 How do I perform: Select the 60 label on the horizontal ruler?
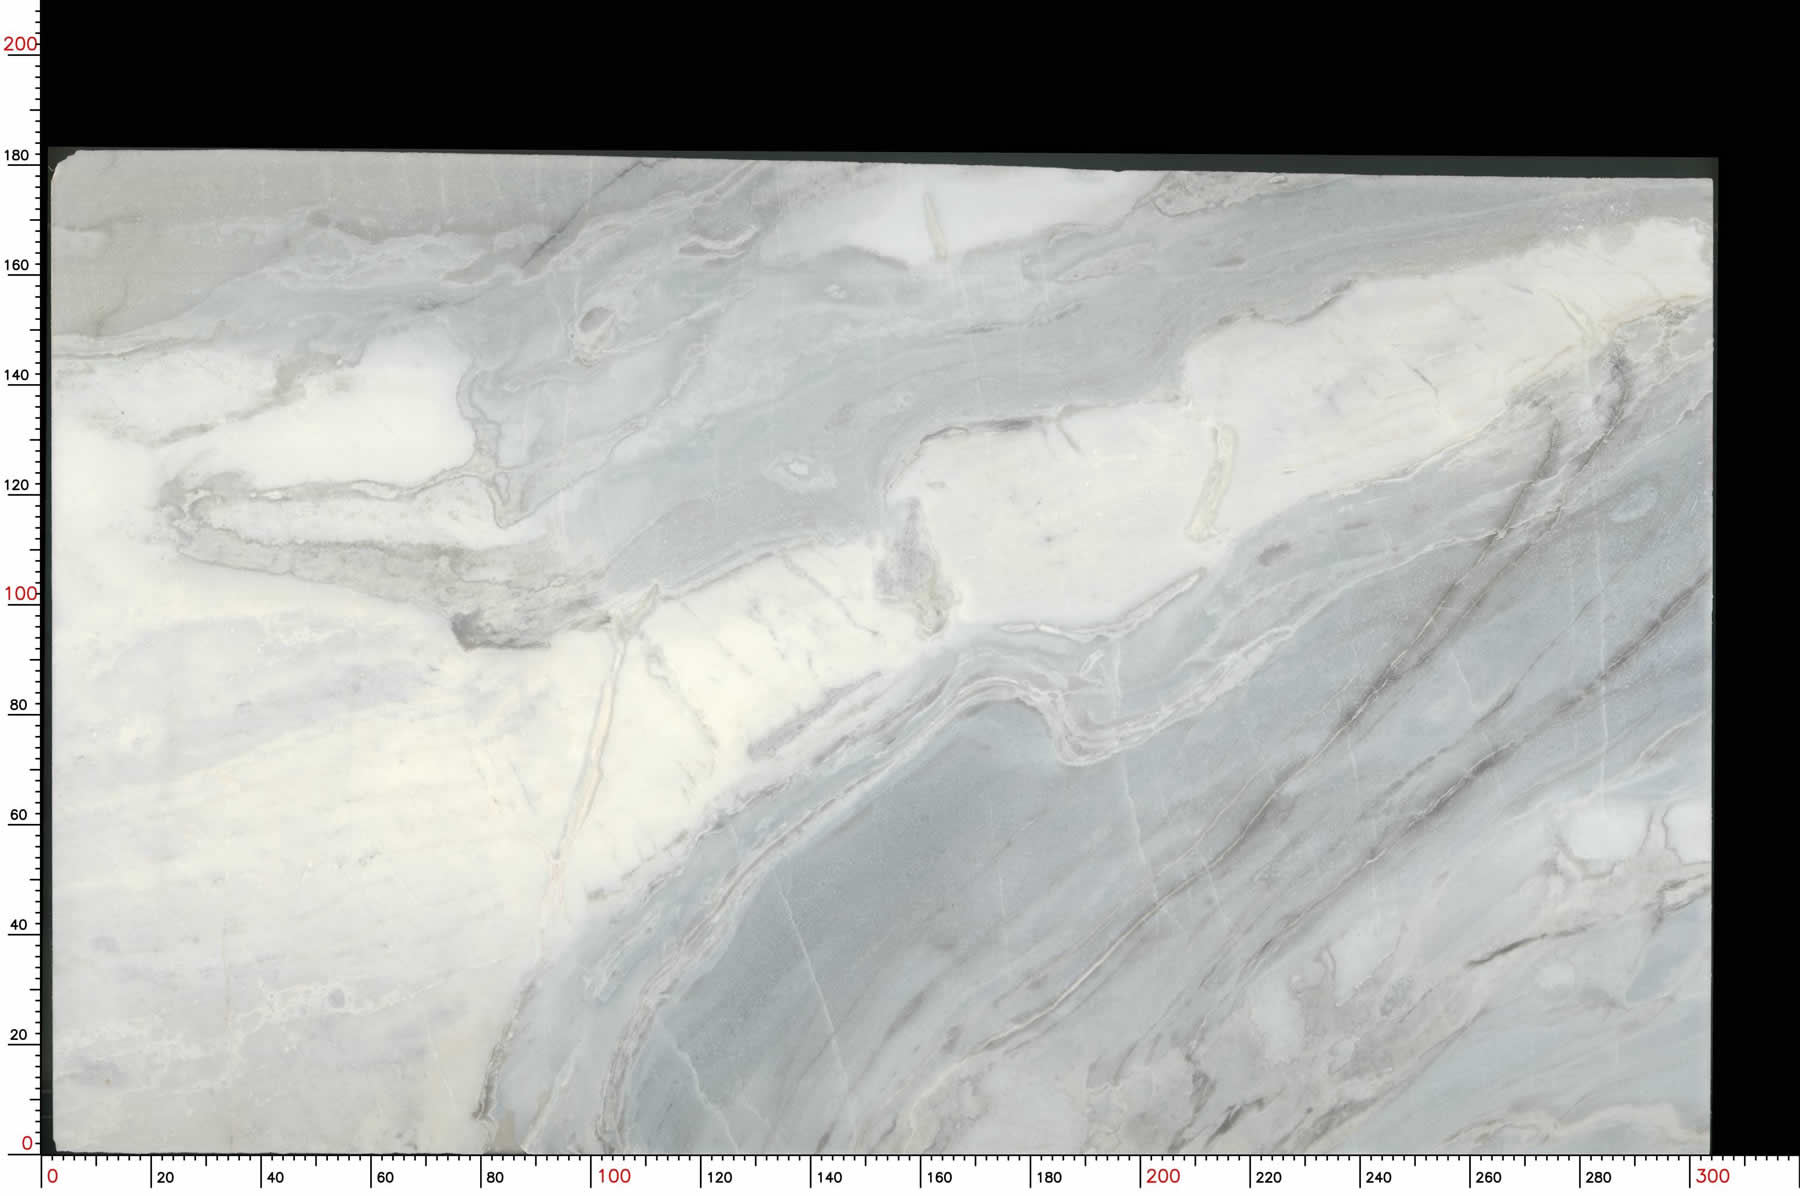point(385,1178)
